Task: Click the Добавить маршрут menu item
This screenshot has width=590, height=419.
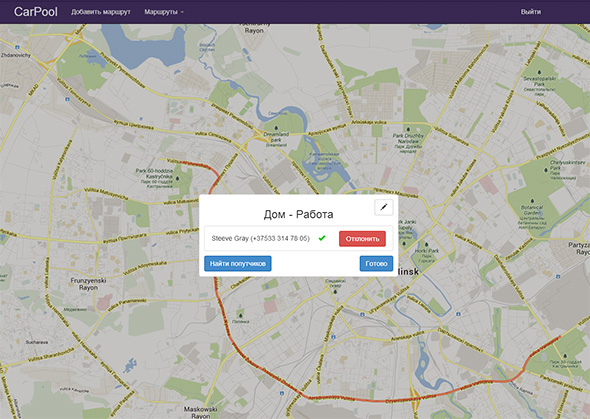Action: click(101, 12)
